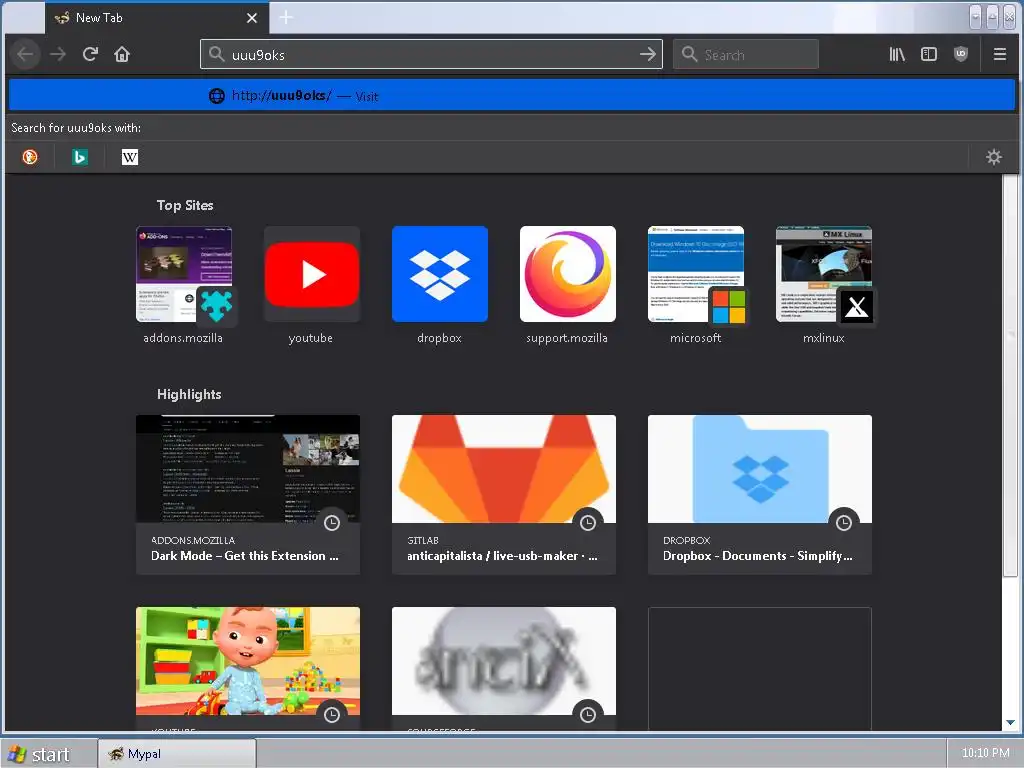
Task: Close the New Tab tab
Action: point(252,18)
